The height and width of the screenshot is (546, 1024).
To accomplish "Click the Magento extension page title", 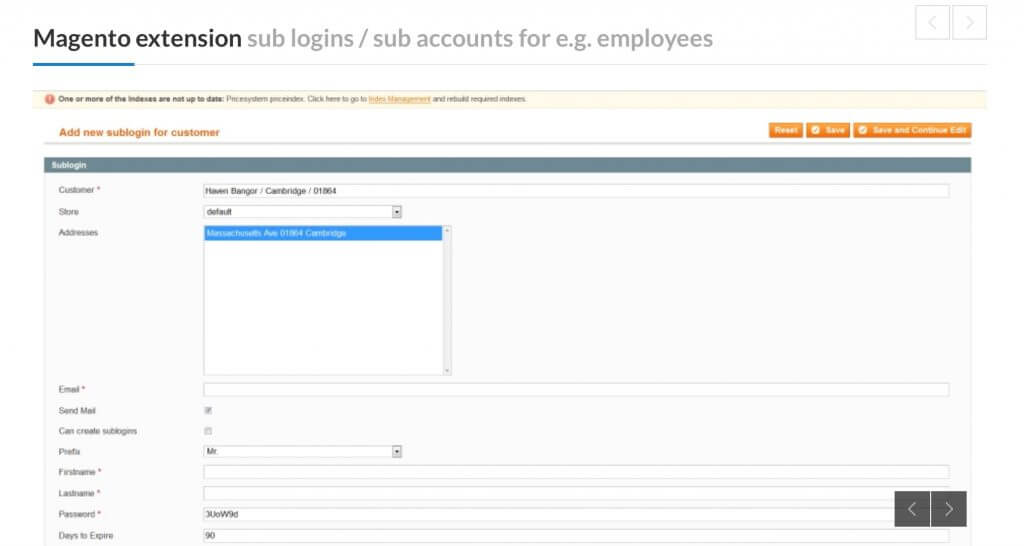I will coord(373,39).
